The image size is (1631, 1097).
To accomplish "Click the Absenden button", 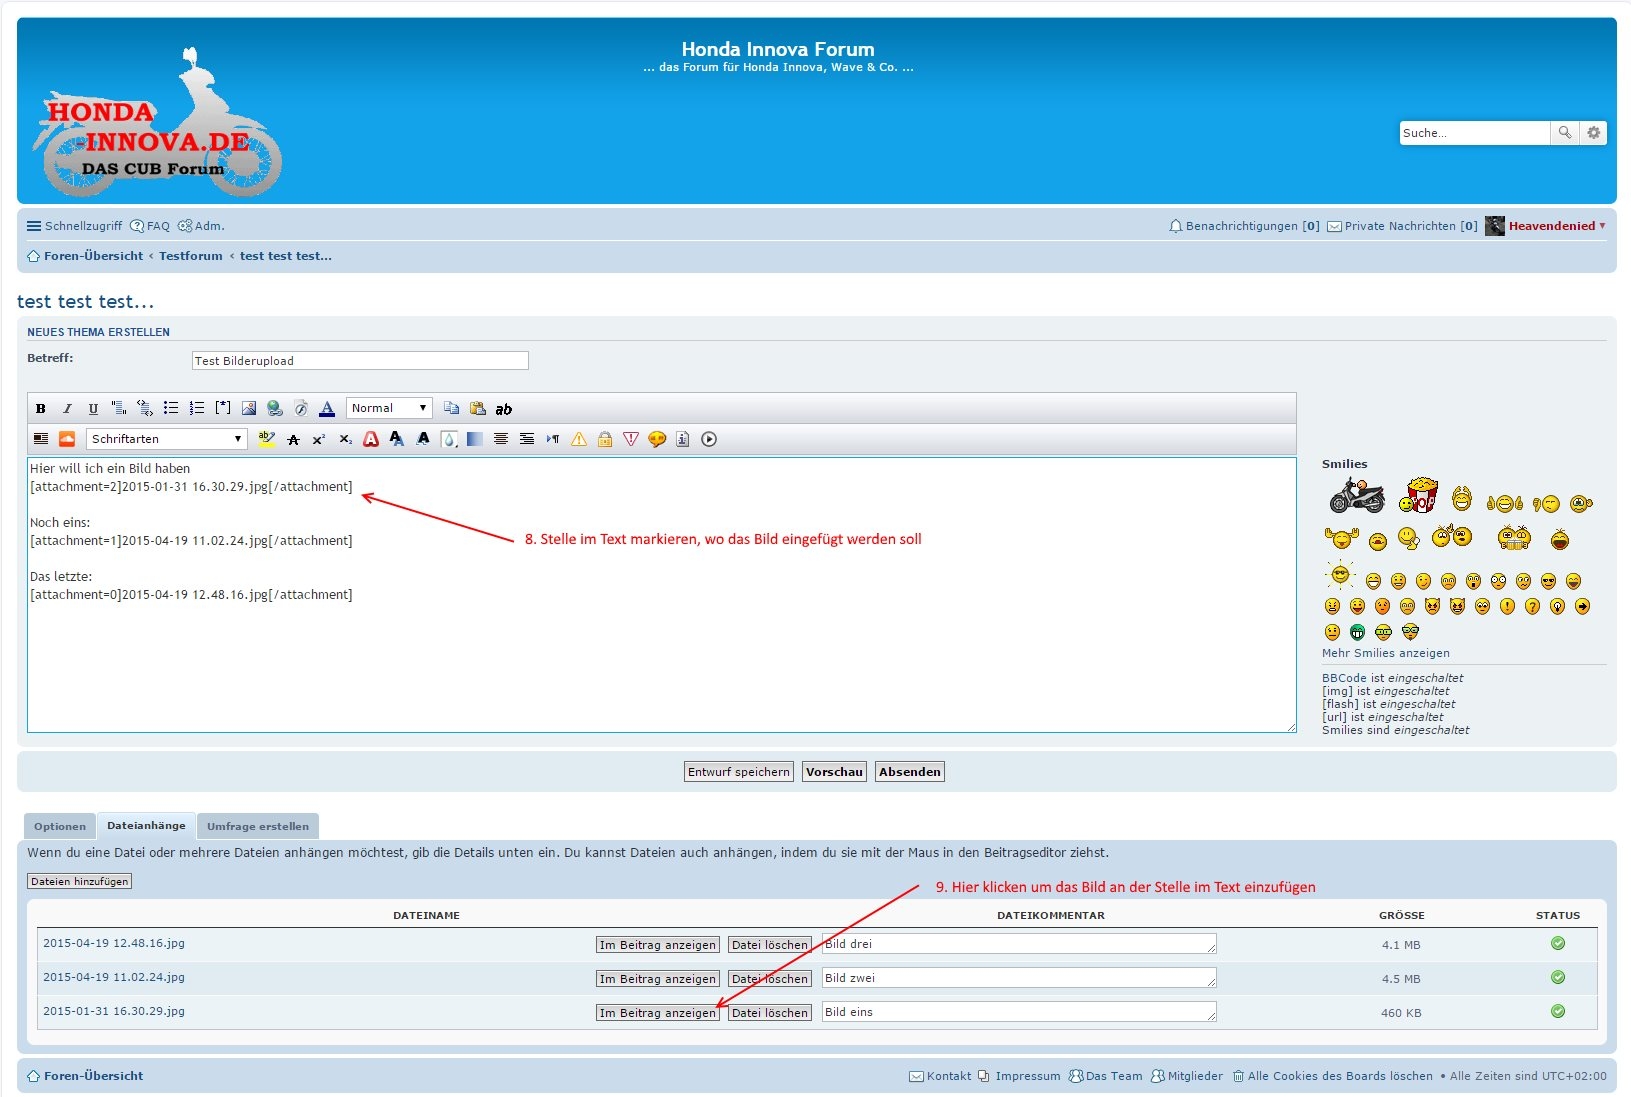I will [910, 772].
